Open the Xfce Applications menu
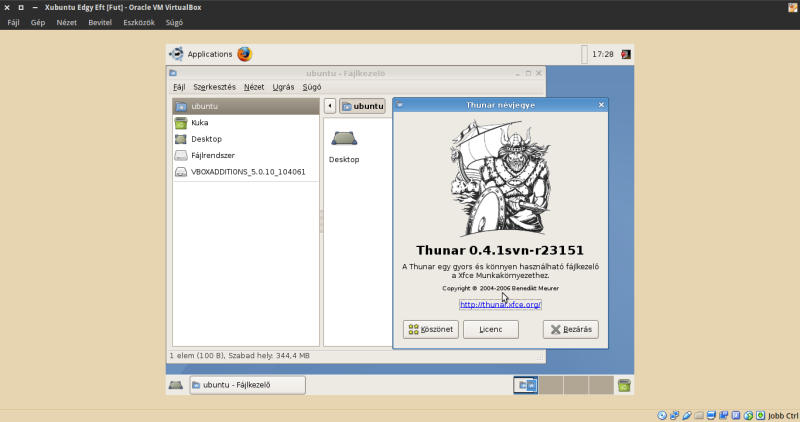The image size is (800, 422). pyautogui.click(x=200, y=54)
